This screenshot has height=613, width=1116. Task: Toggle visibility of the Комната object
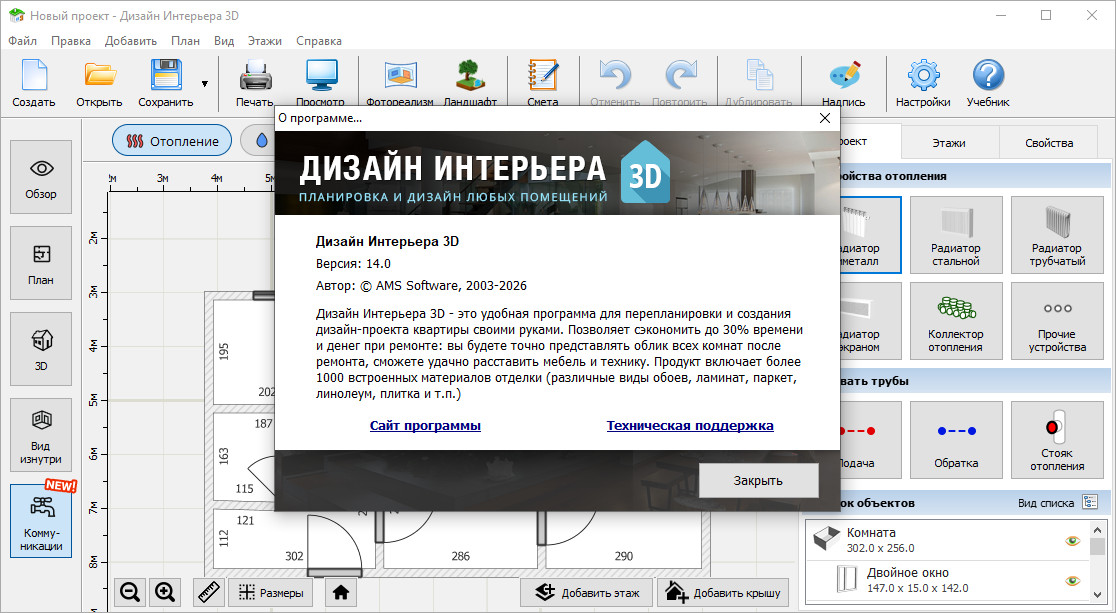coord(1073,541)
